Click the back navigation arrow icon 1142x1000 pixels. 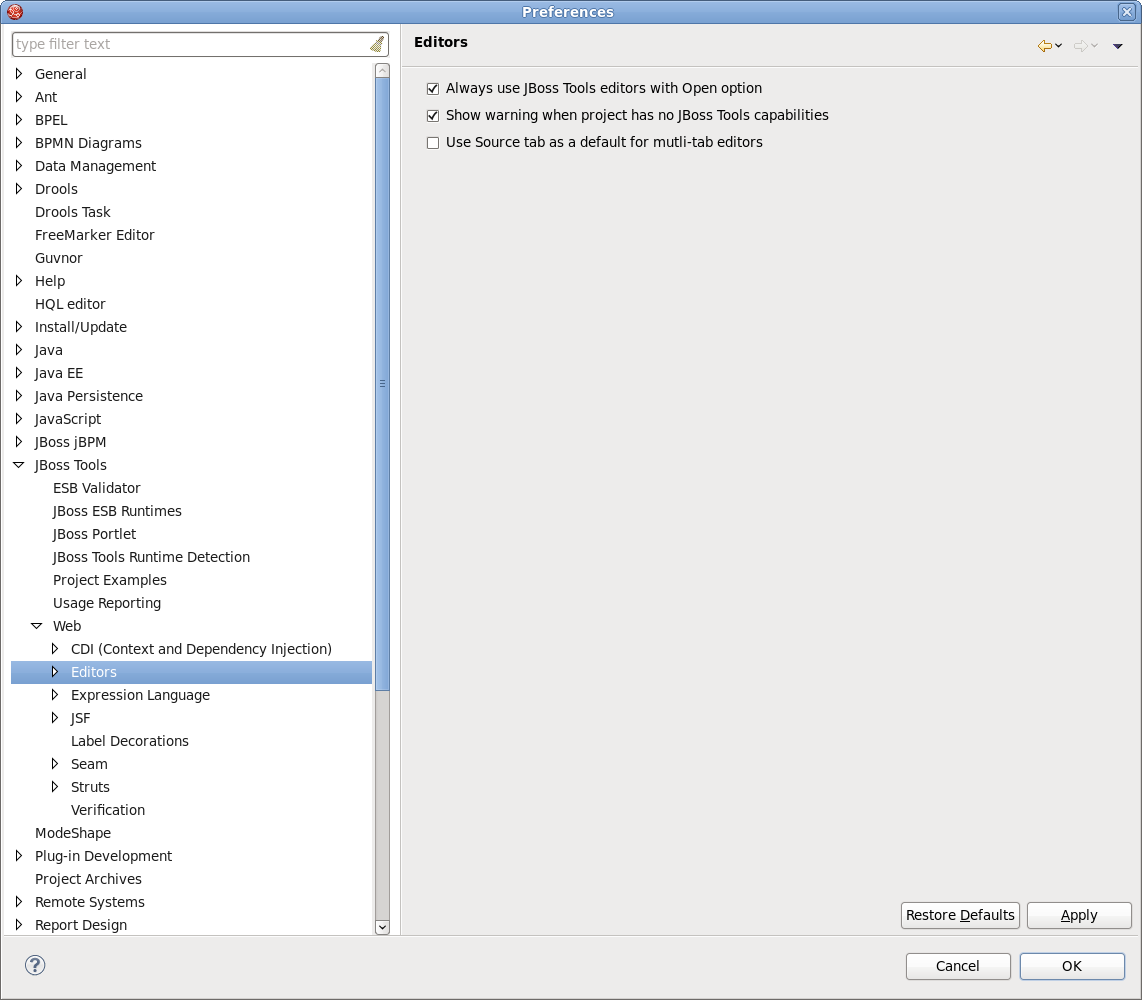point(1045,46)
